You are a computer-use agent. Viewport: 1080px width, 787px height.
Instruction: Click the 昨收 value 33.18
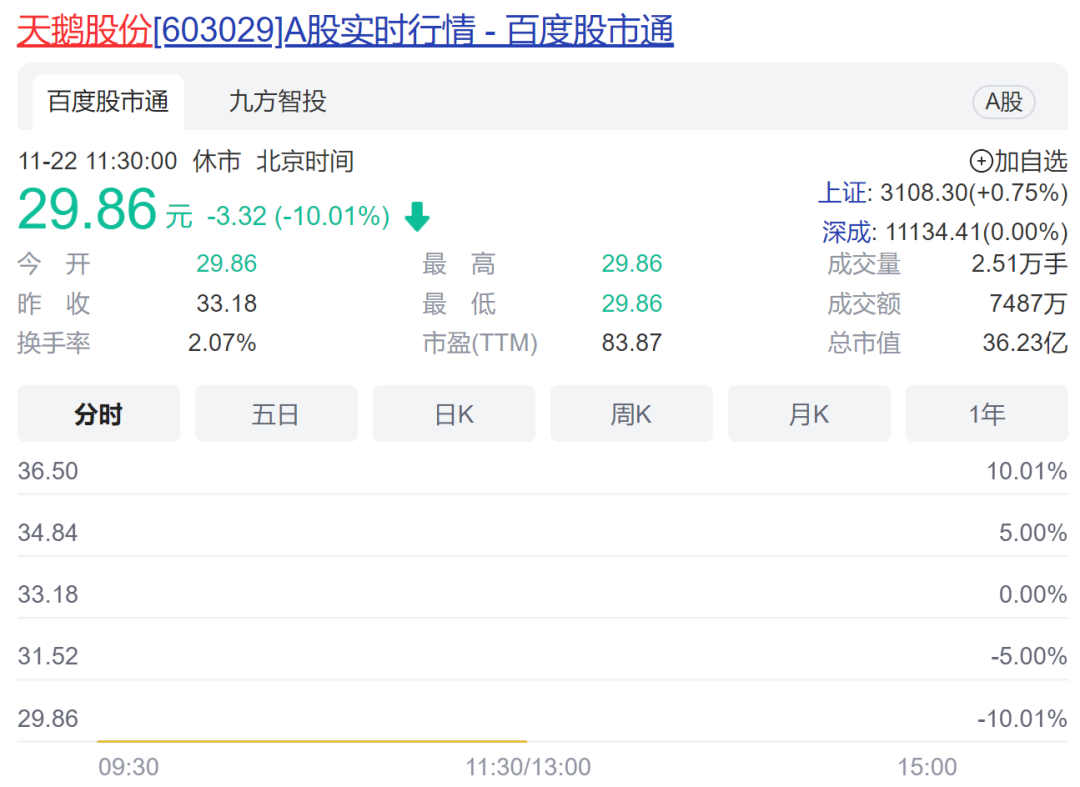[227, 304]
